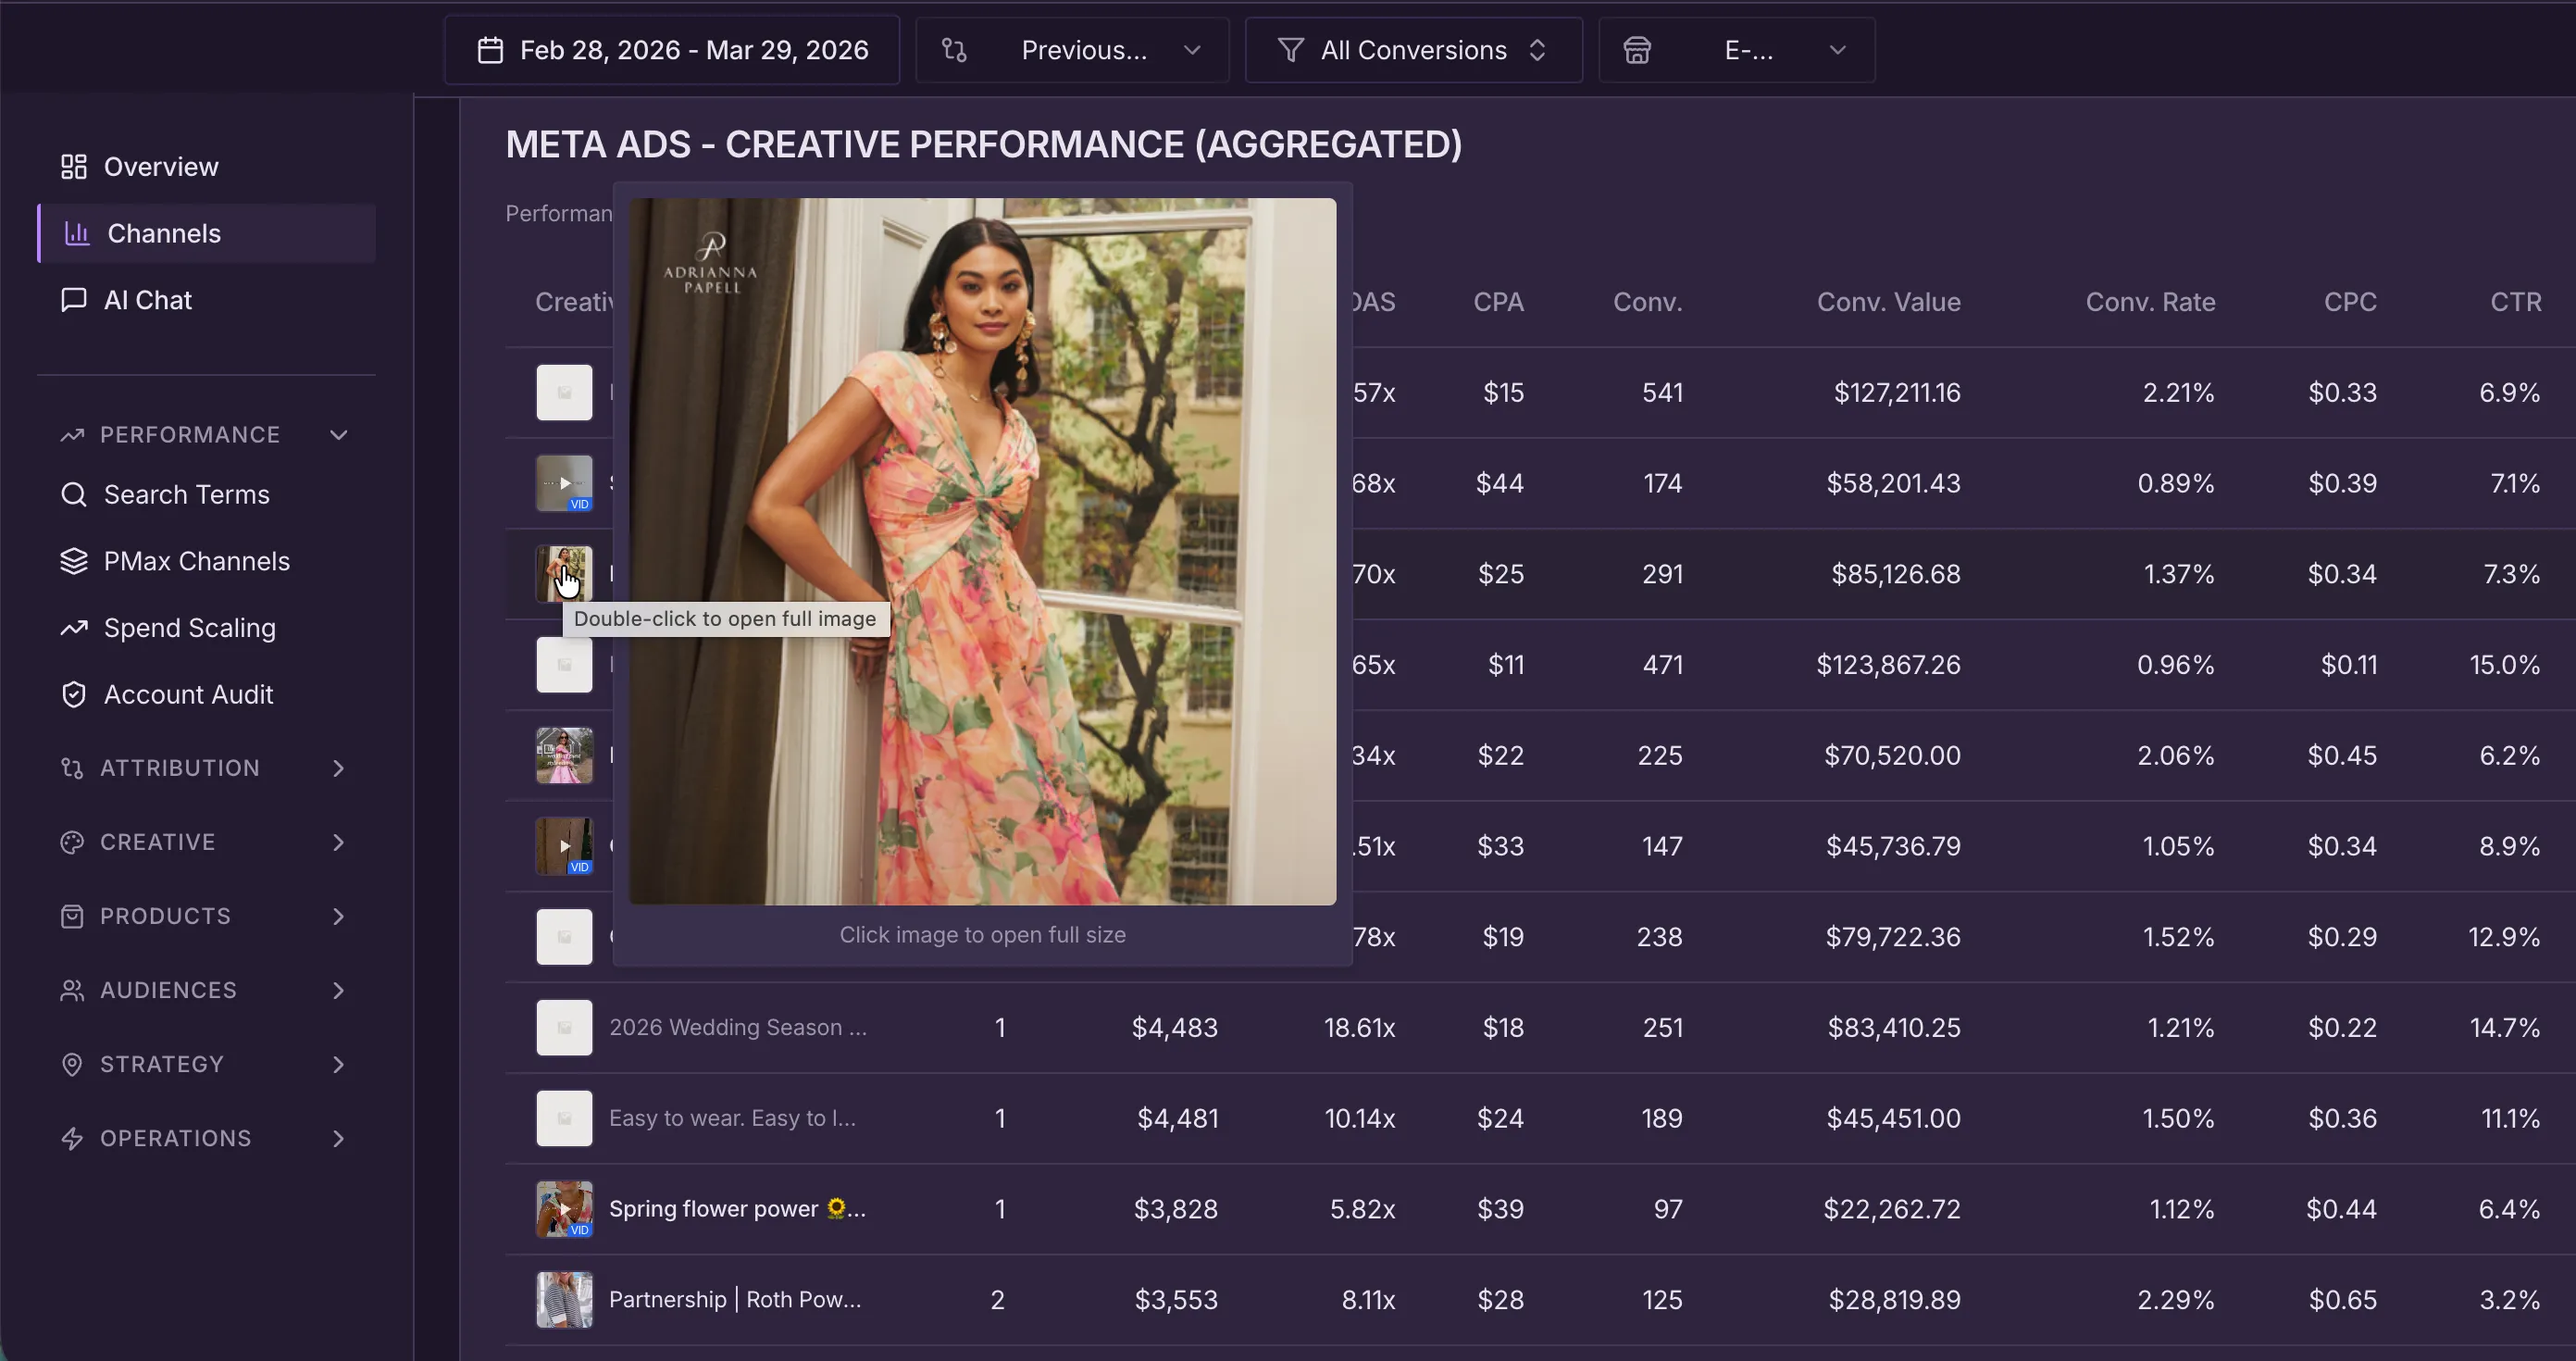Click video thumbnail in the $58,201.43 row
The image size is (2576, 1361).
pyautogui.click(x=564, y=483)
